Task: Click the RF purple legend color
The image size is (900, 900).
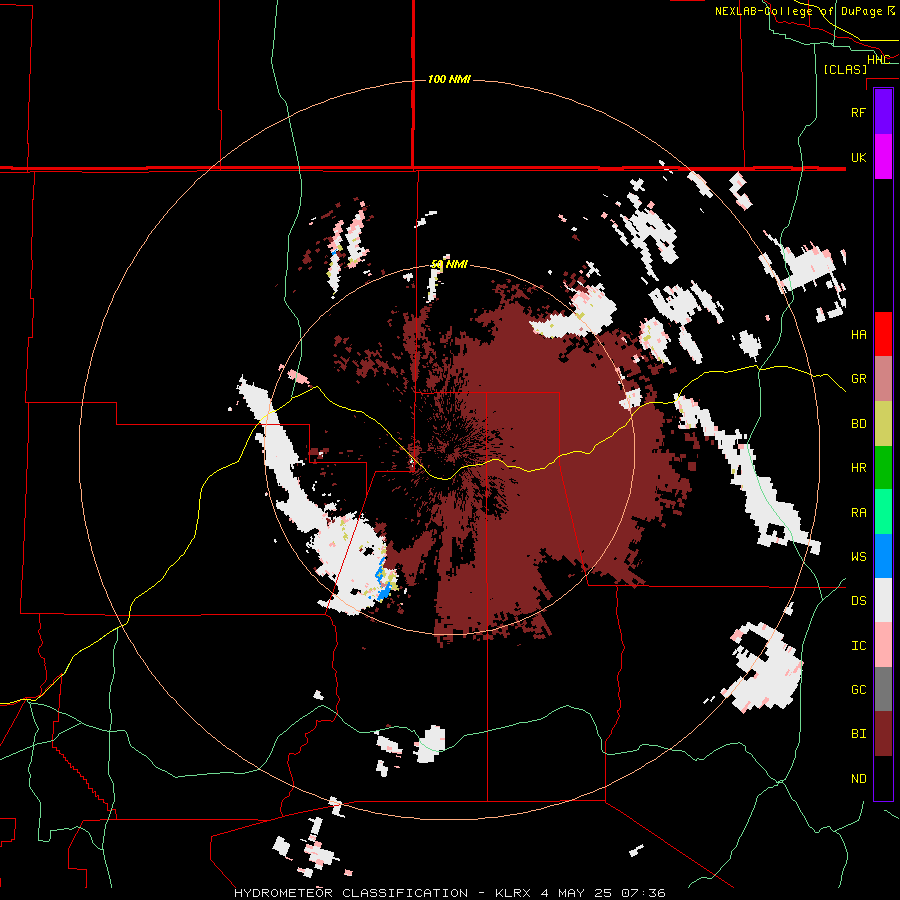Action: (883, 112)
